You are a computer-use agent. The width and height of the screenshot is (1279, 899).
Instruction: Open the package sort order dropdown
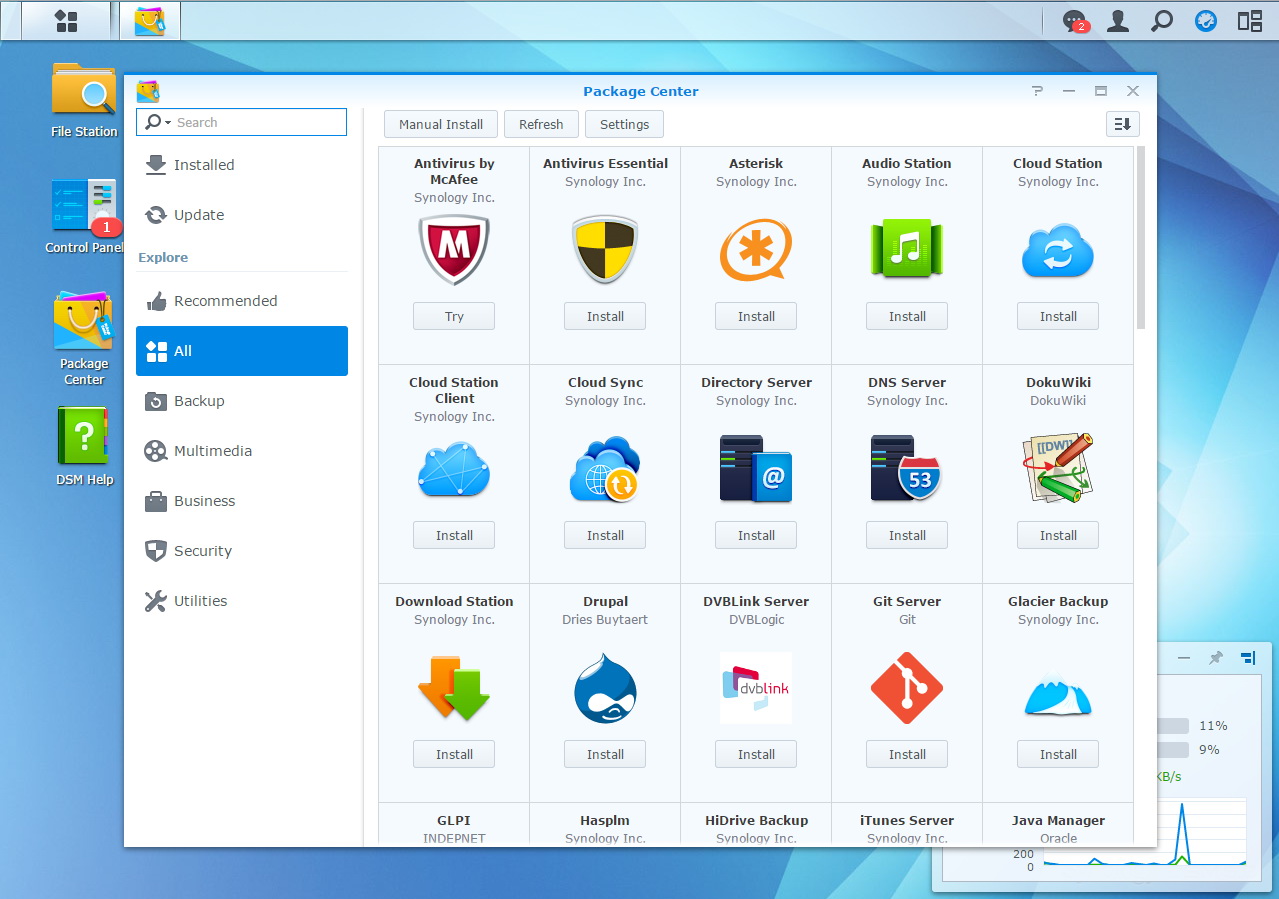[x=1123, y=124]
